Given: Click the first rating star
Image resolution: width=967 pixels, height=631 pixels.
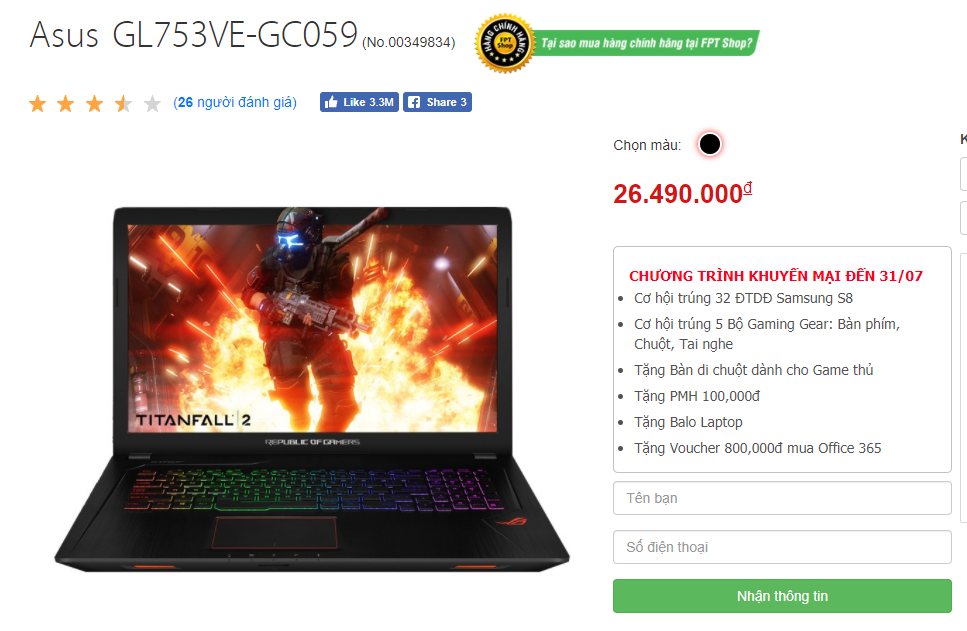Looking at the screenshot, I should [x=38, y=104].
